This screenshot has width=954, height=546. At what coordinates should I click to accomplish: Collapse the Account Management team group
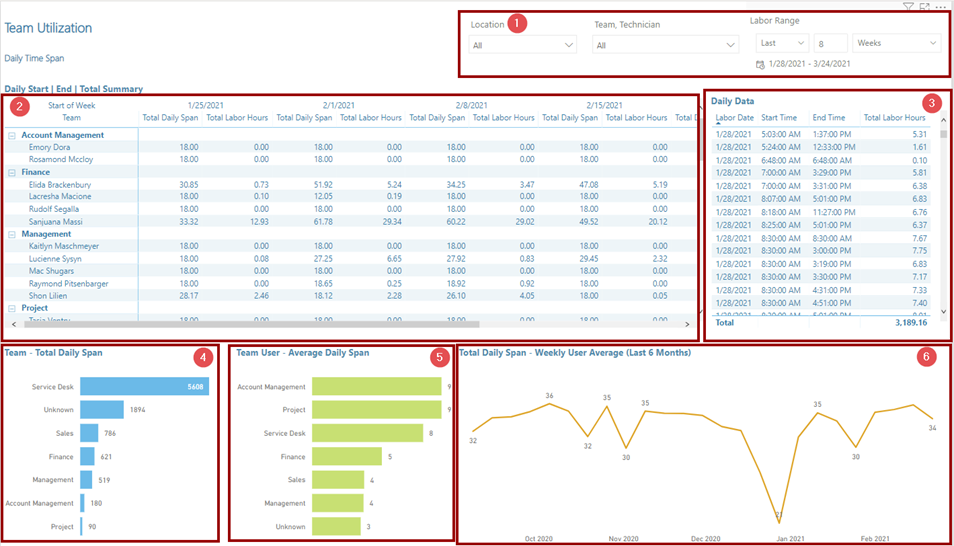click(11, 135)
